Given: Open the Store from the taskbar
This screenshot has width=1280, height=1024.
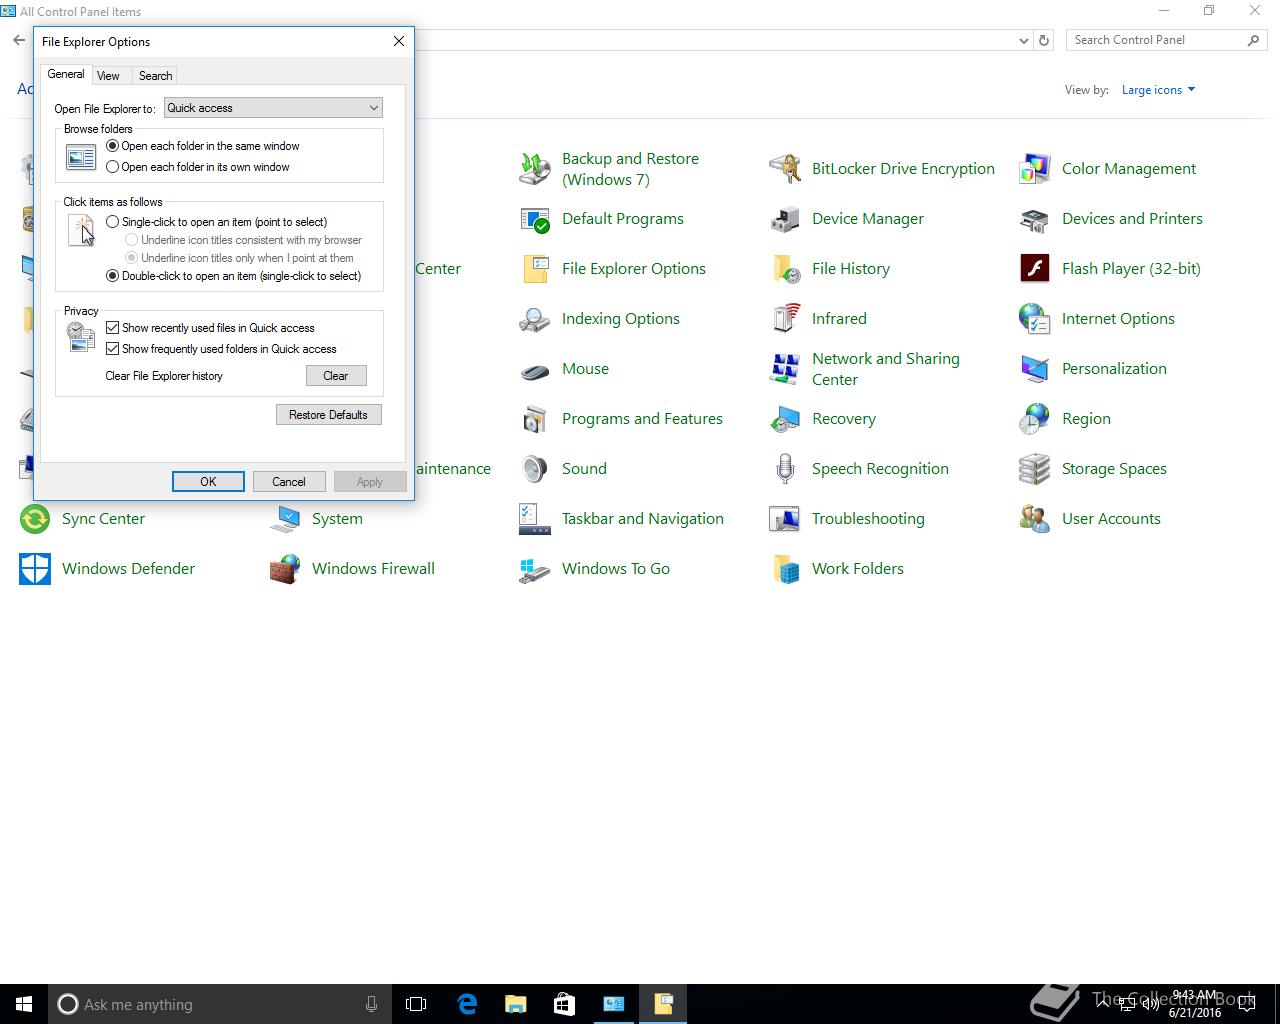Looking at the screenshot, I should 565,1004.
